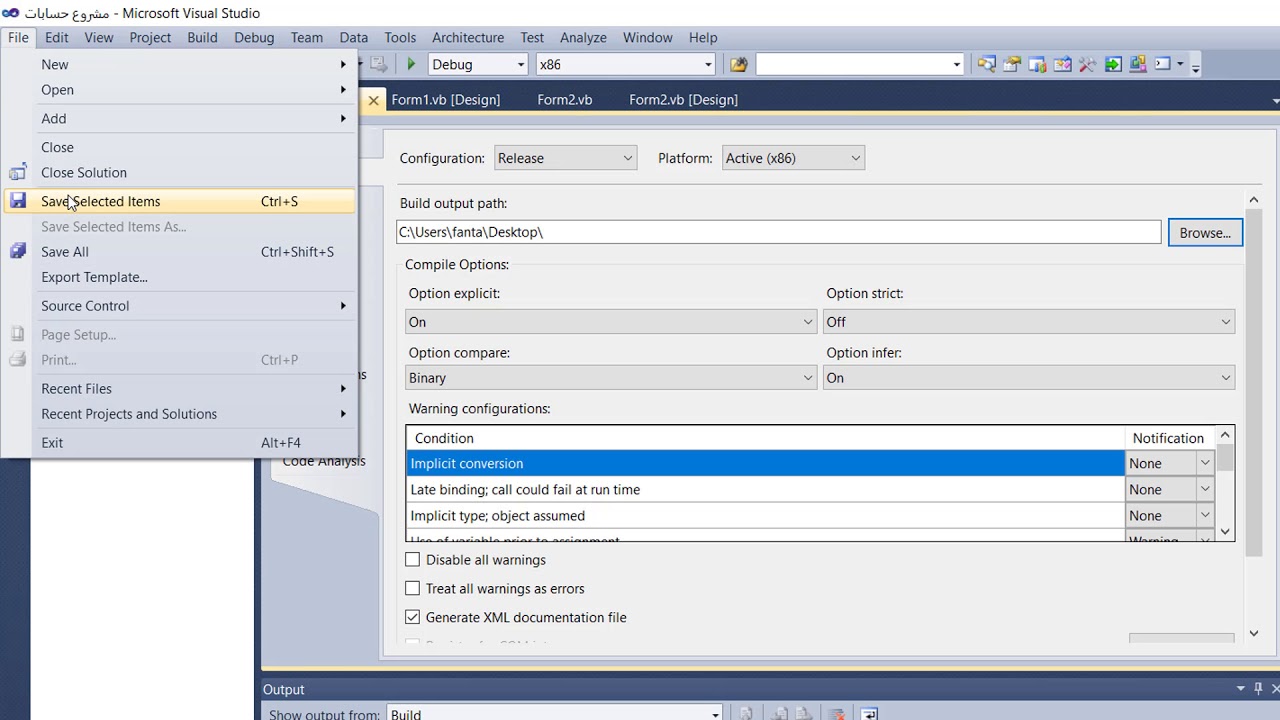Open the Configuration dropdown showing Release
This screenshot has height=720, width=1280.
click(x=565, y=158)
